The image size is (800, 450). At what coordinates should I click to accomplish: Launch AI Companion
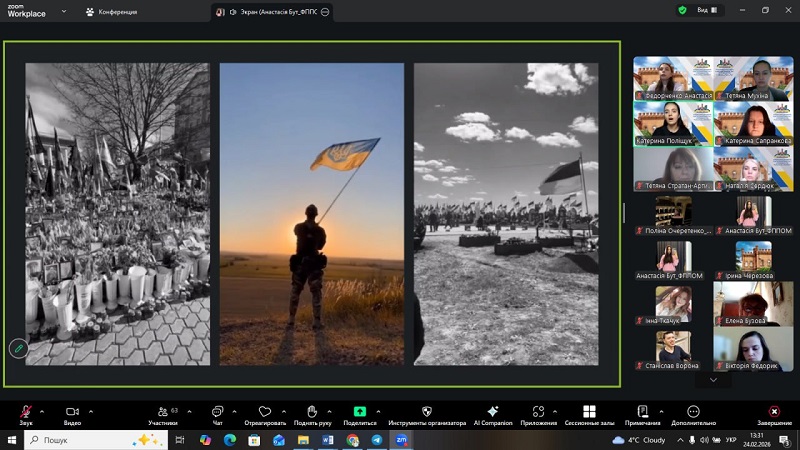click(x=492, y=412)
